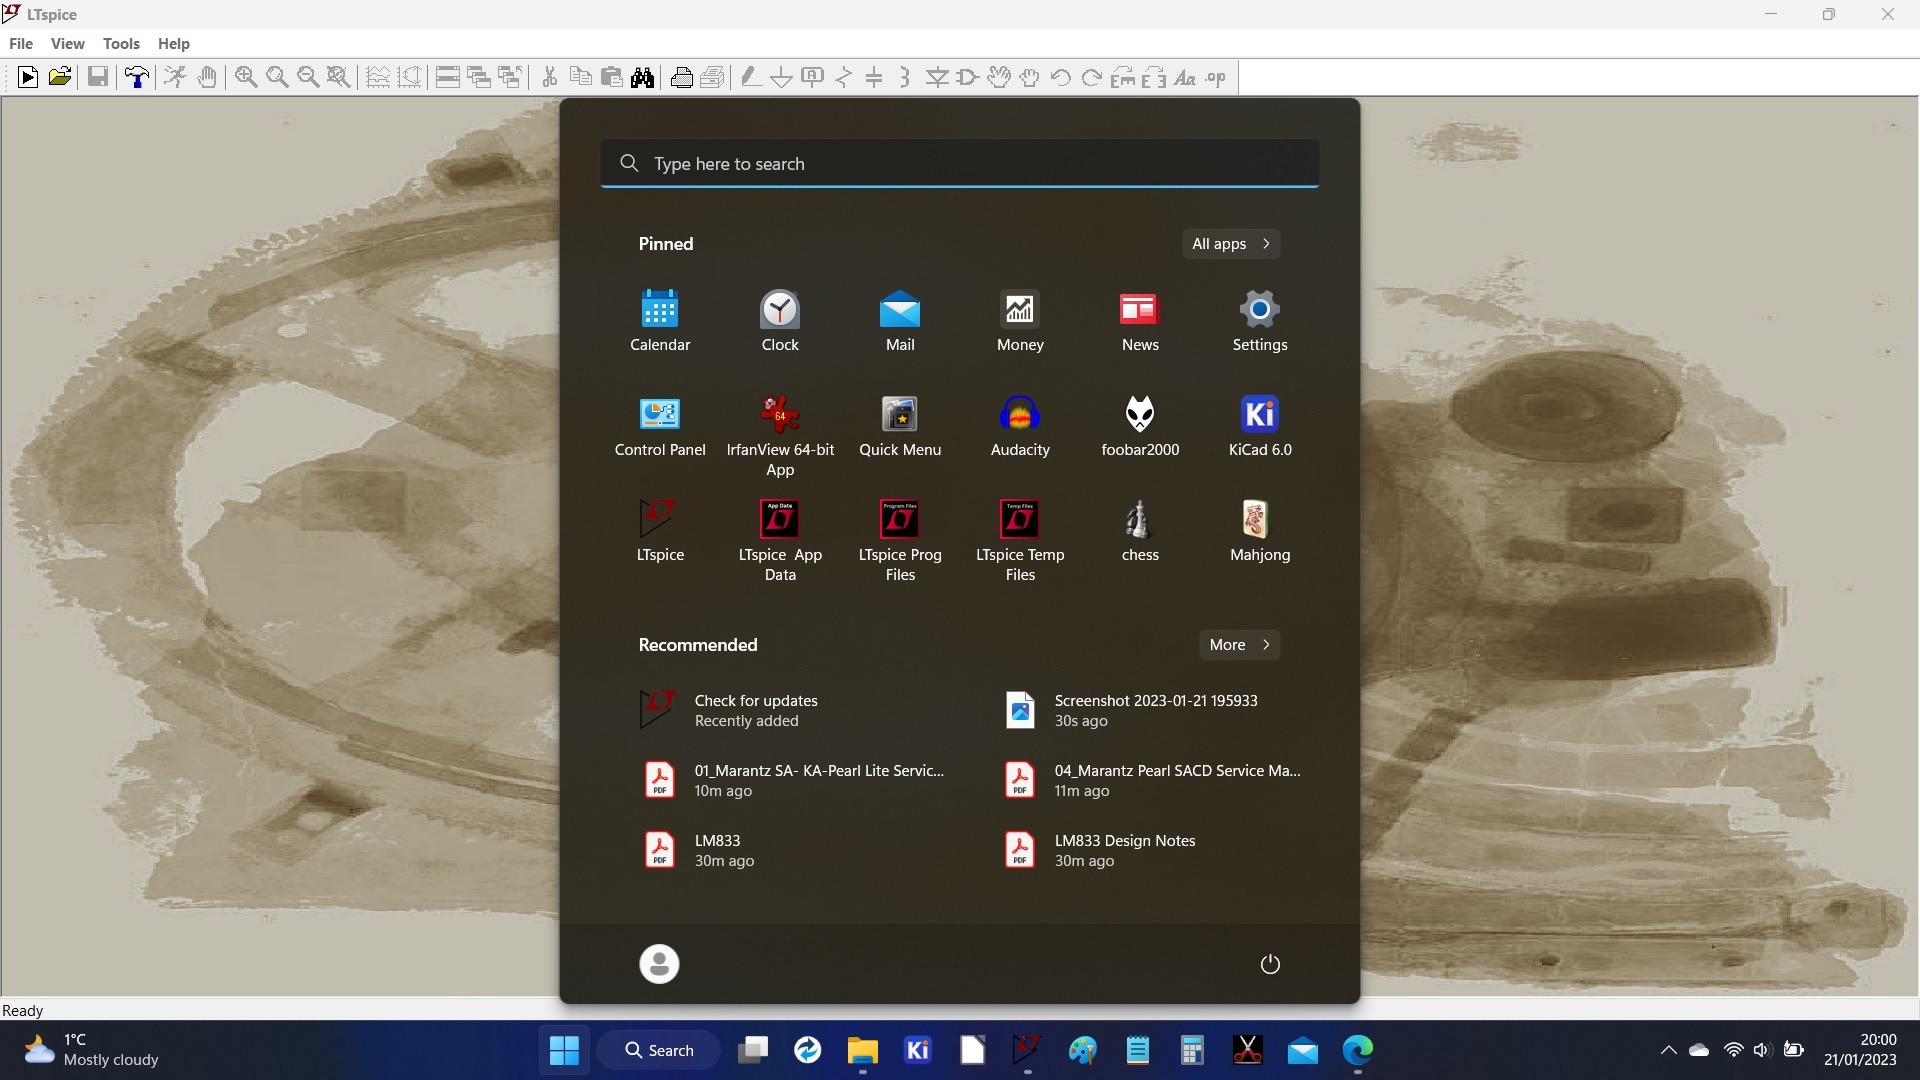Click the Cascade Windows toolbar icon
Screen dimensions: 1920x1080
(x=479, y=77)
